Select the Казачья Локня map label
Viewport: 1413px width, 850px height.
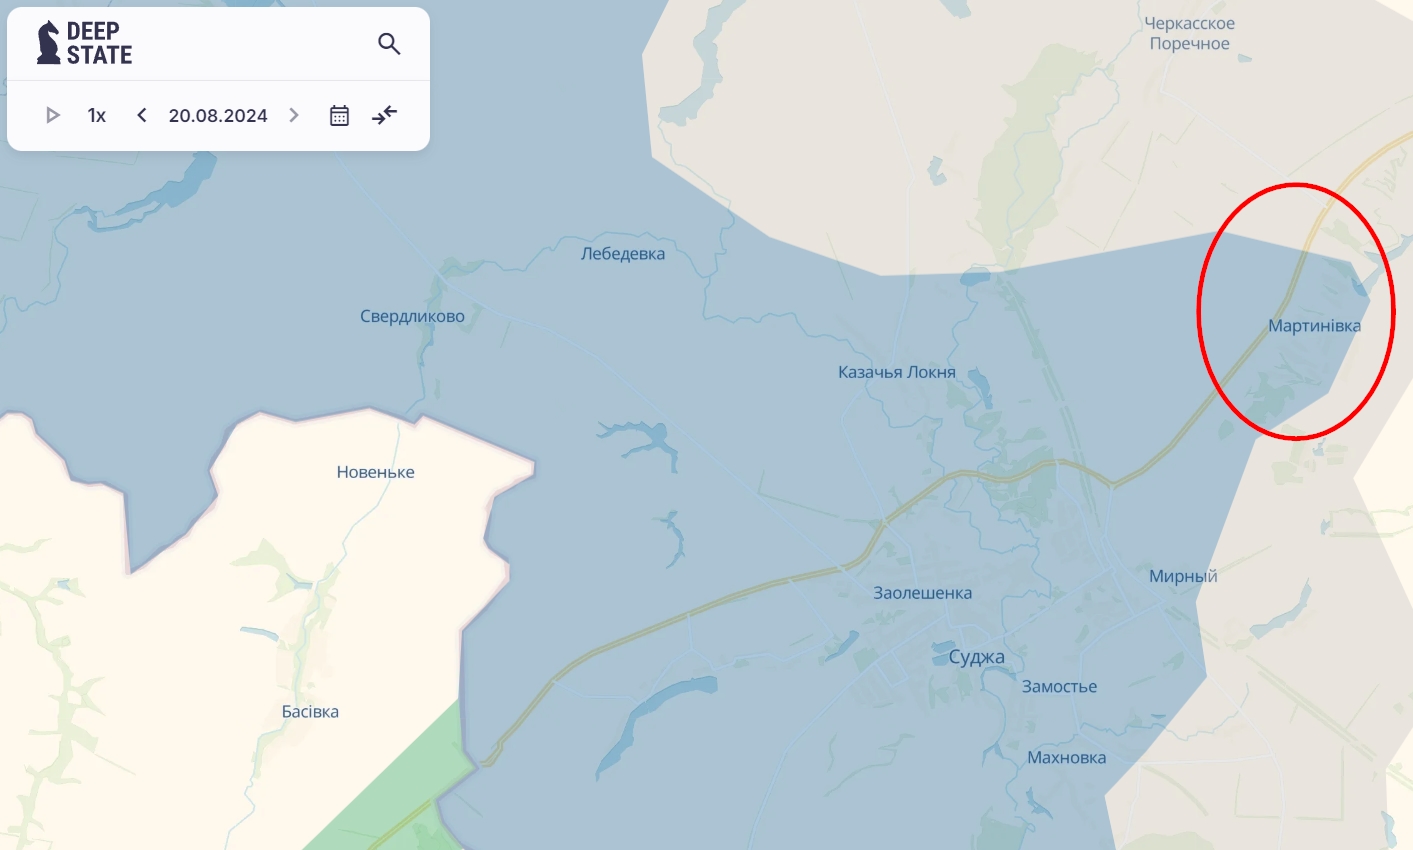tap(897, 372)
